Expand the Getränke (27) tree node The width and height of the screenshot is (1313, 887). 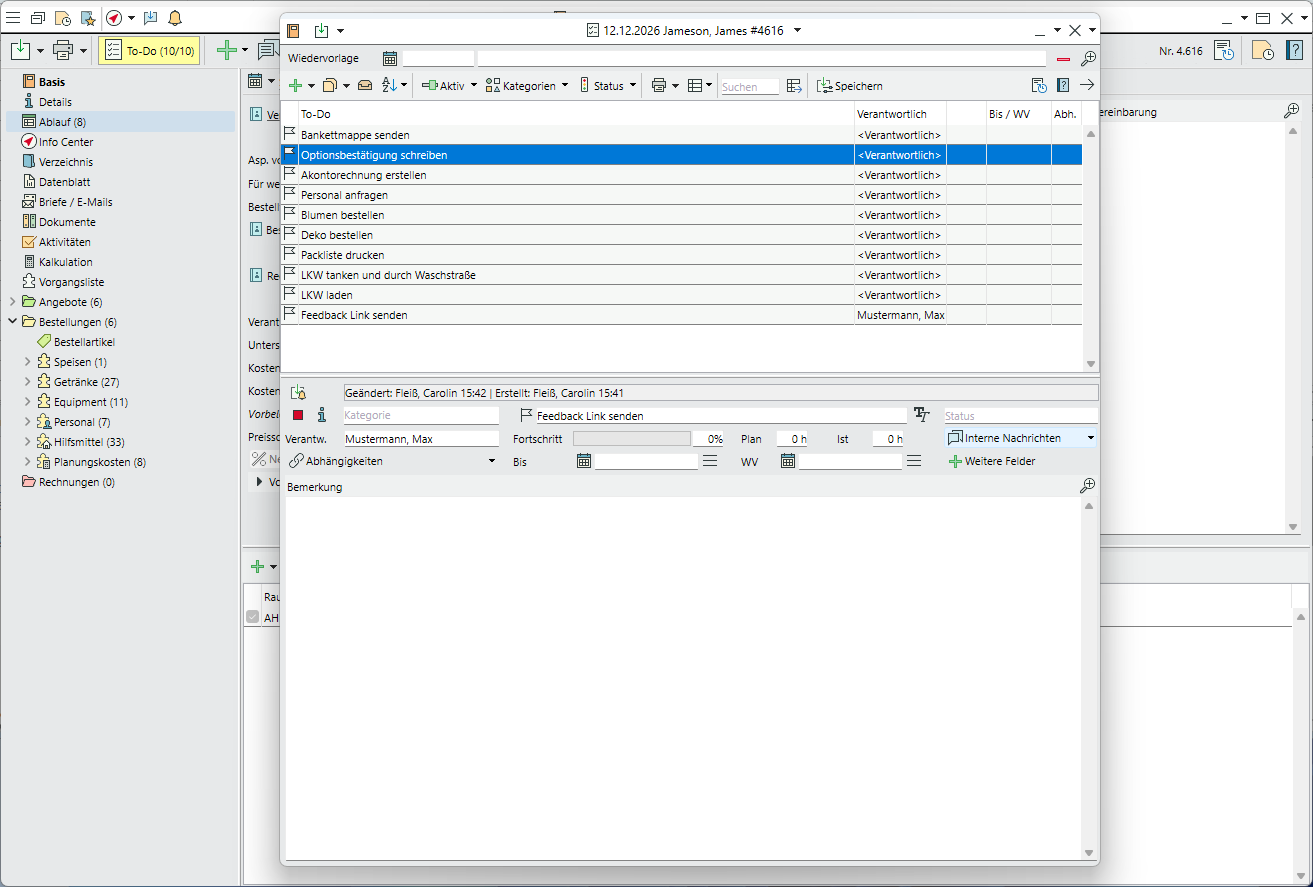coord(27,382)
